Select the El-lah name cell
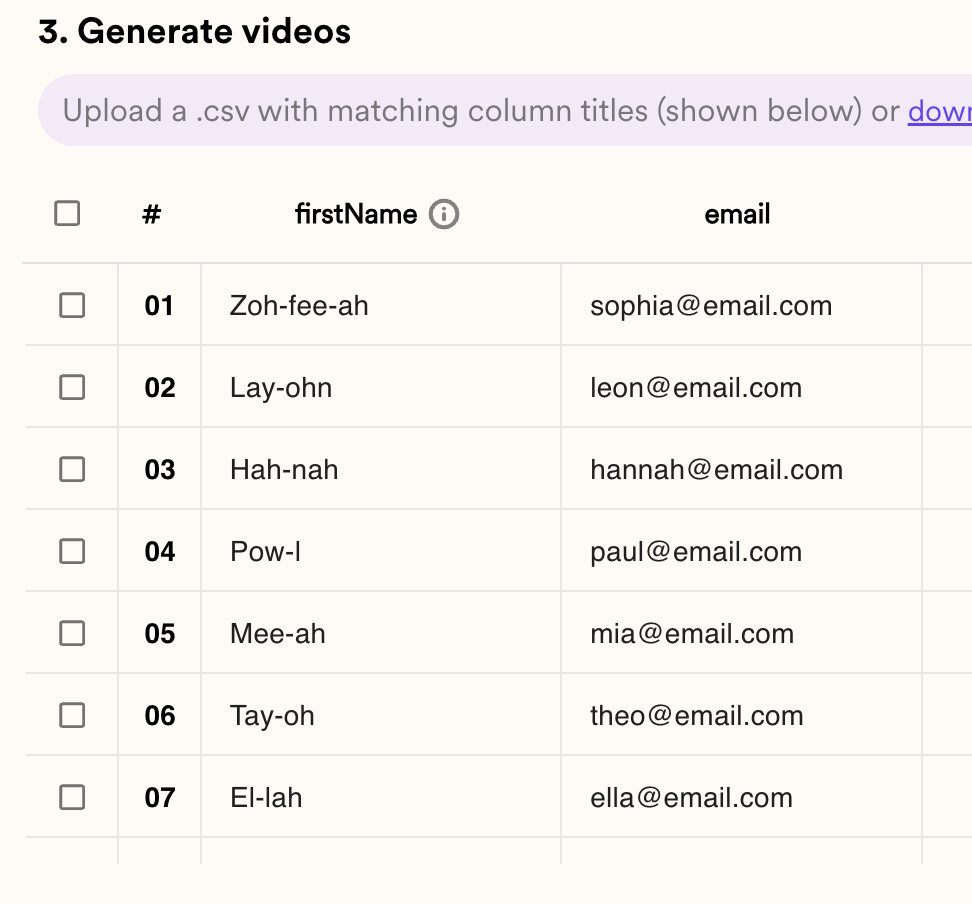Screen dimensions: 972x904 pos(381,797)
